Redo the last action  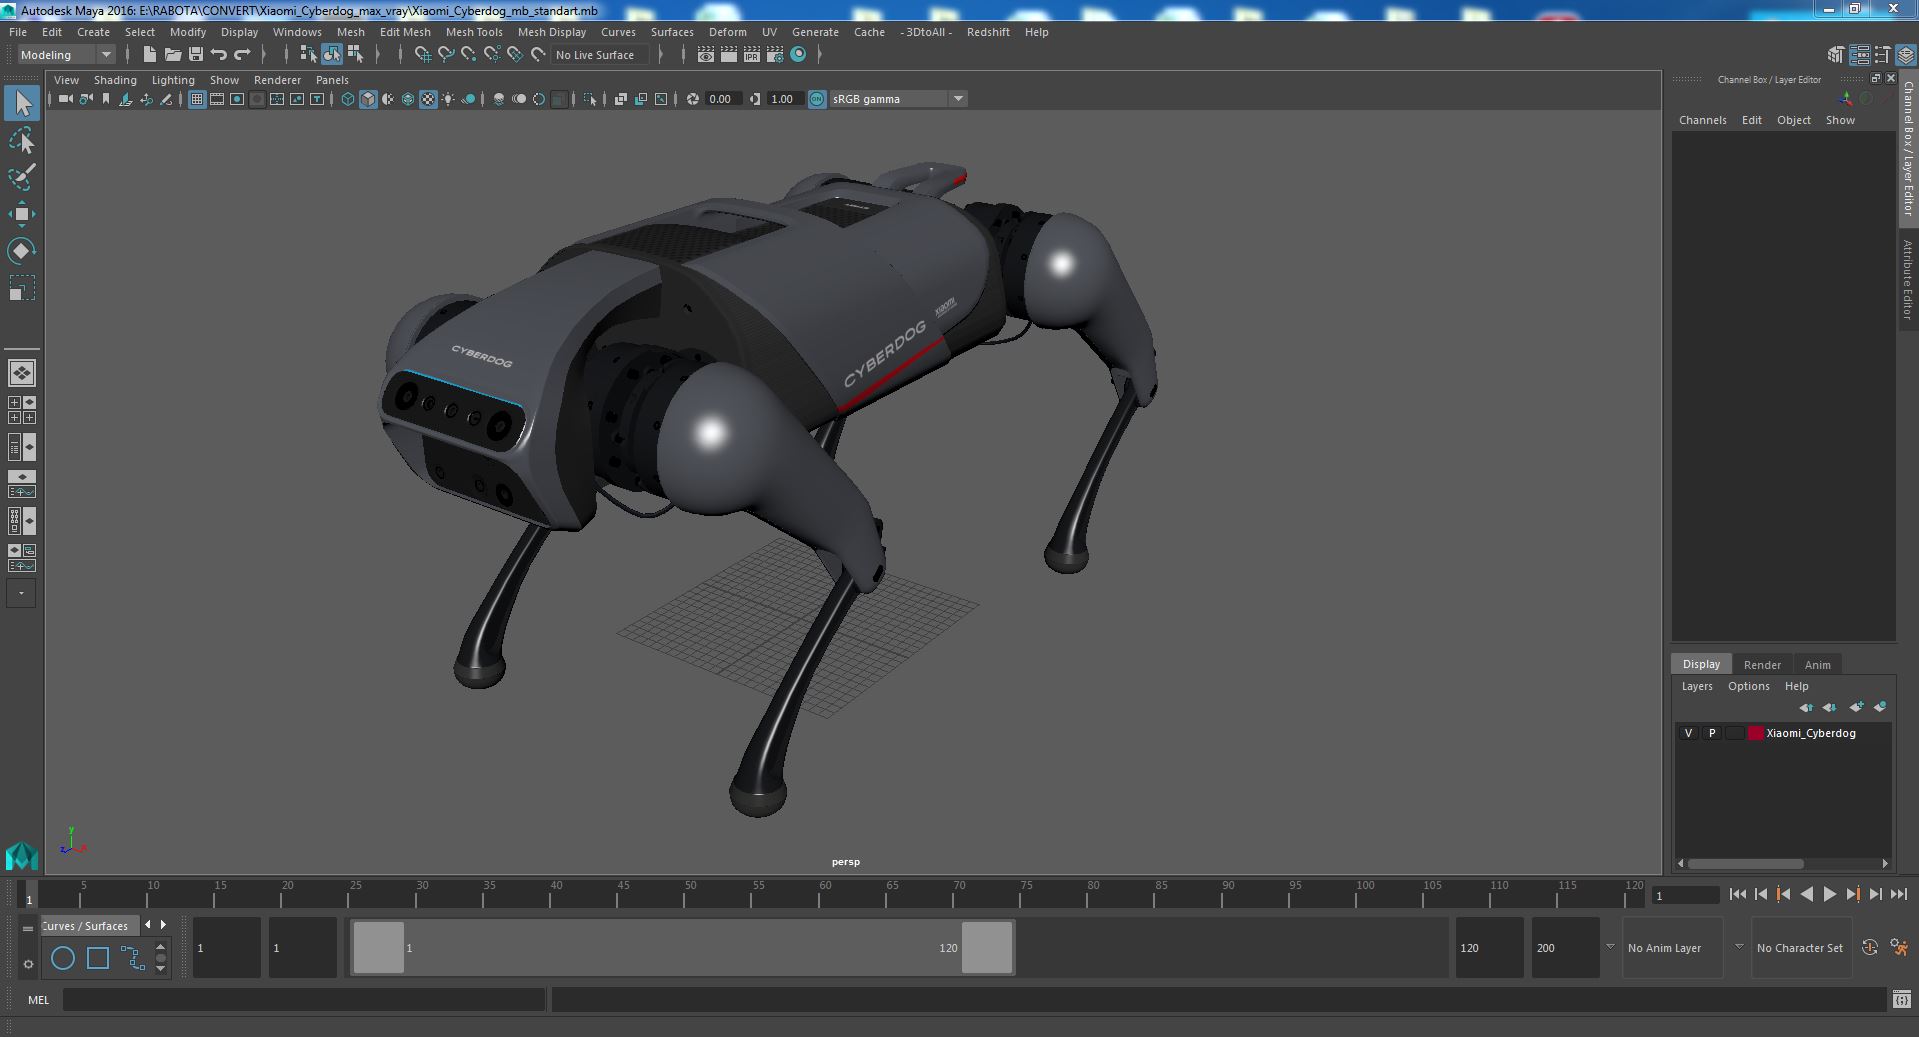[242, 55]
